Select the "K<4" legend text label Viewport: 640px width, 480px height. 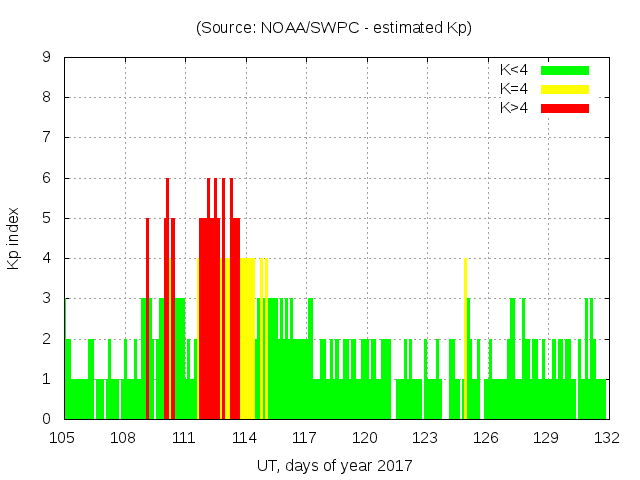515,70
